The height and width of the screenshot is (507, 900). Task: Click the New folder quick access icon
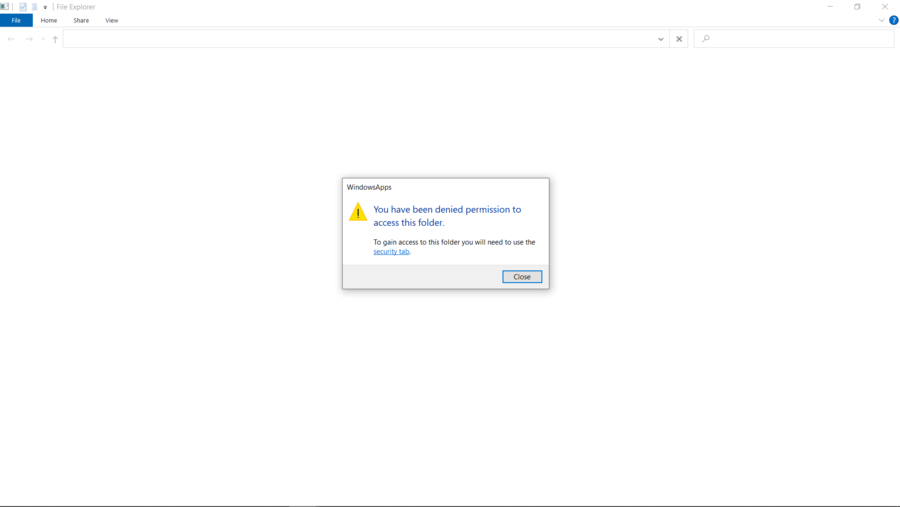34,7
